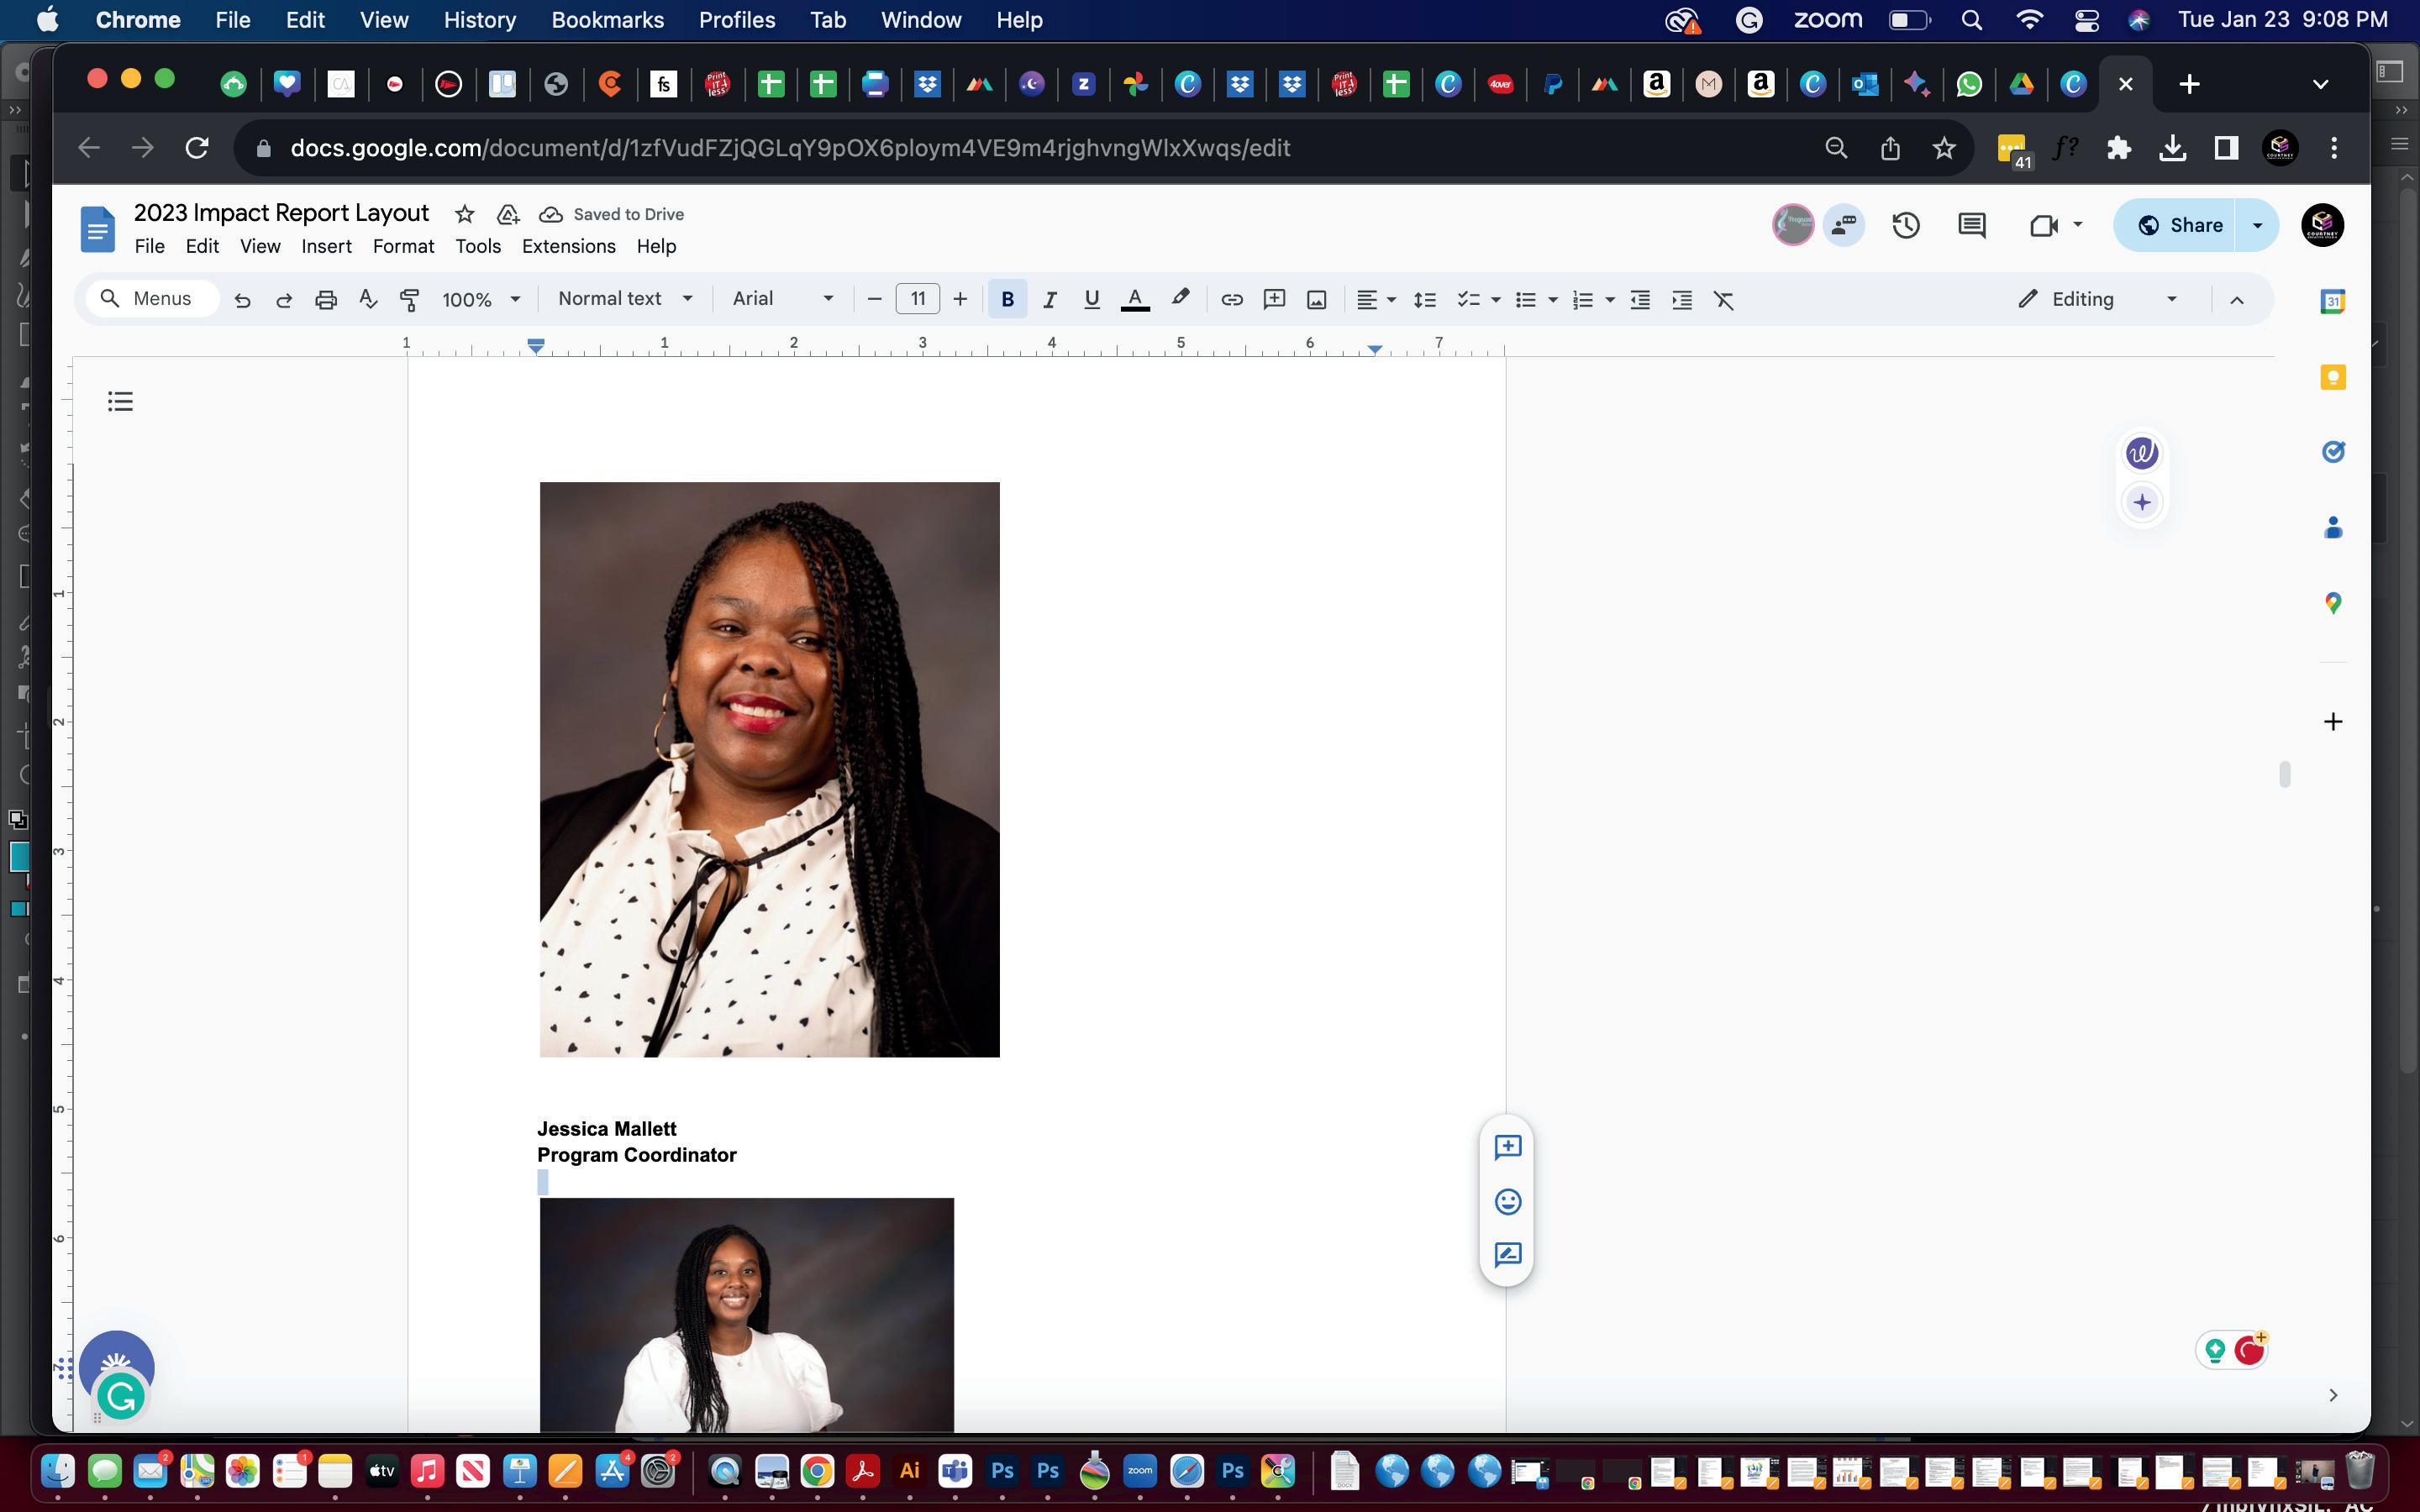
Task: Toggle underline formatting
Action: (x=1091, y=299)
